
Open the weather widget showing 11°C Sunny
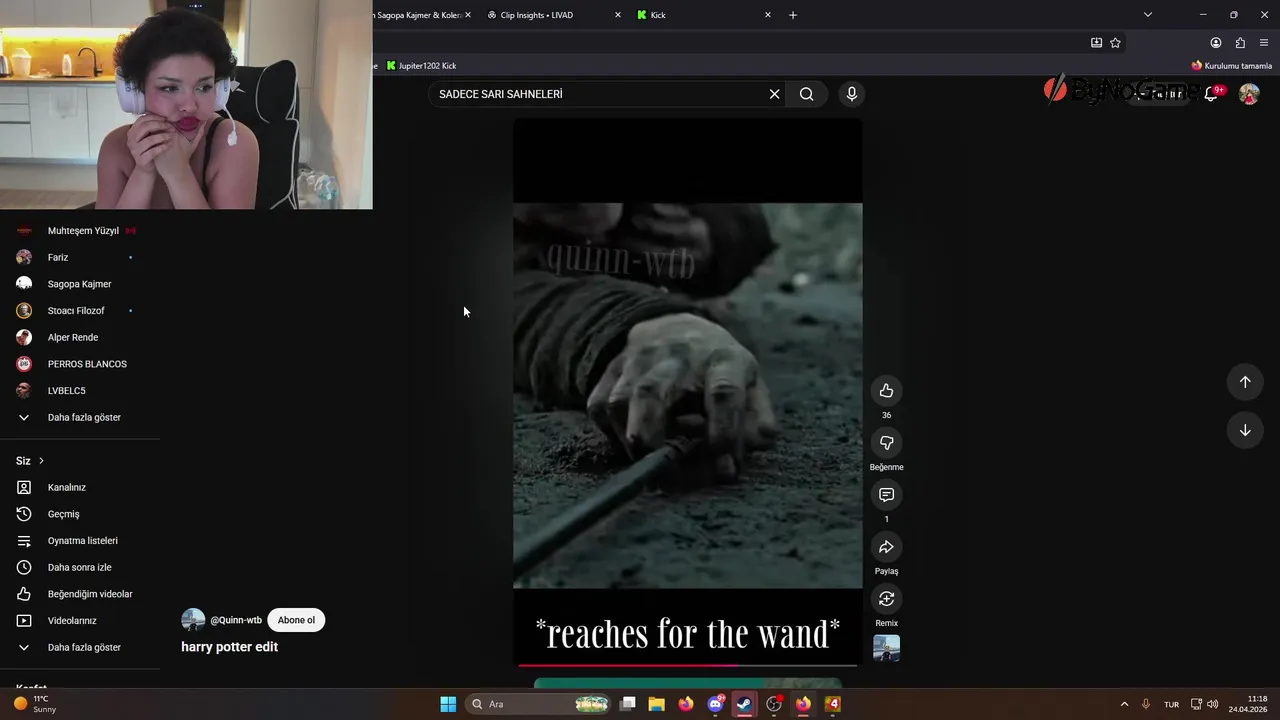36,704
